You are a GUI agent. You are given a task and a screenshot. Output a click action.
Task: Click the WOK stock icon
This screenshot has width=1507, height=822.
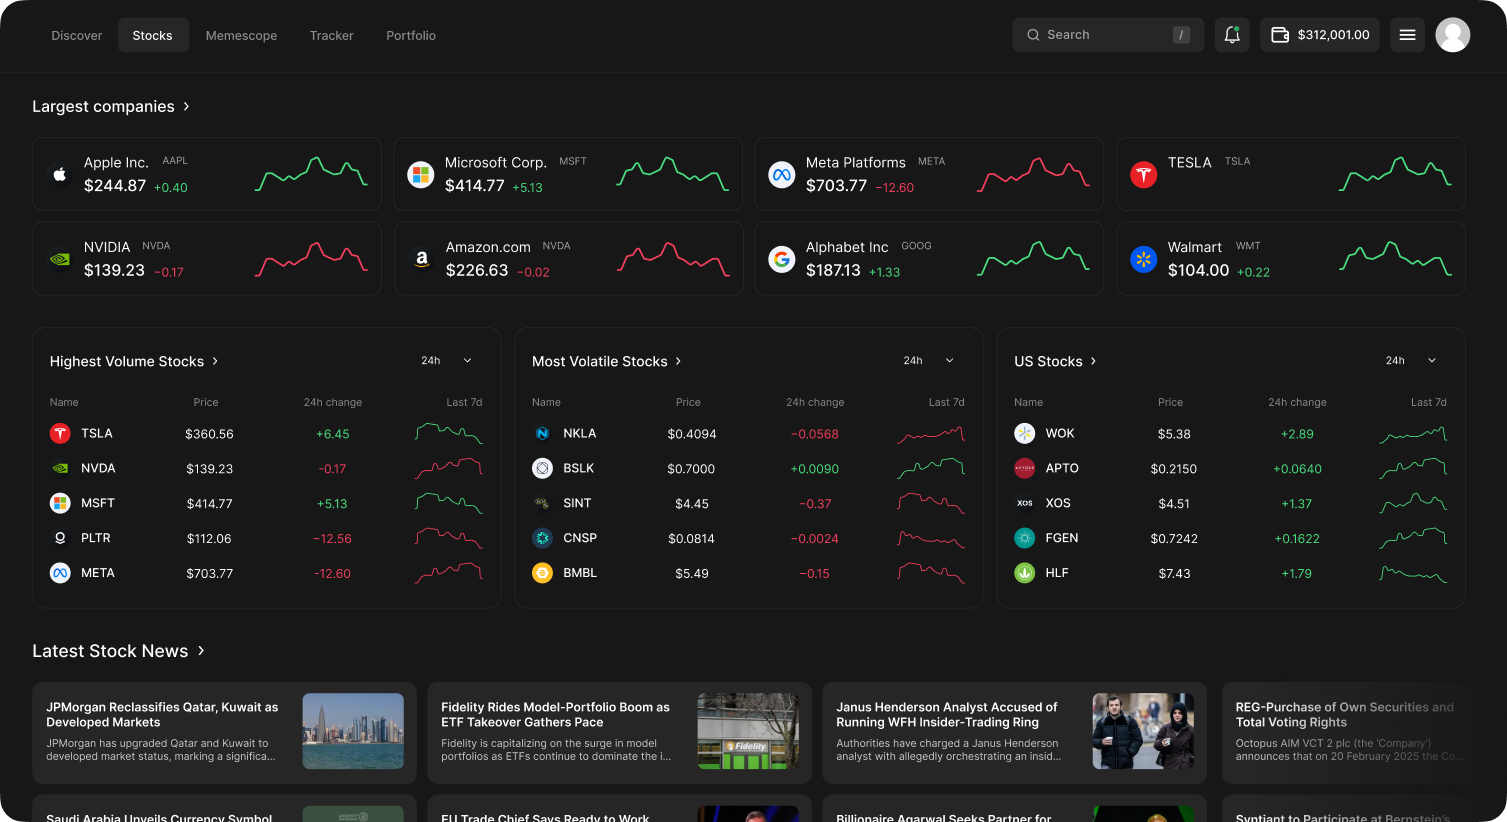click(x=1024, y=433)
